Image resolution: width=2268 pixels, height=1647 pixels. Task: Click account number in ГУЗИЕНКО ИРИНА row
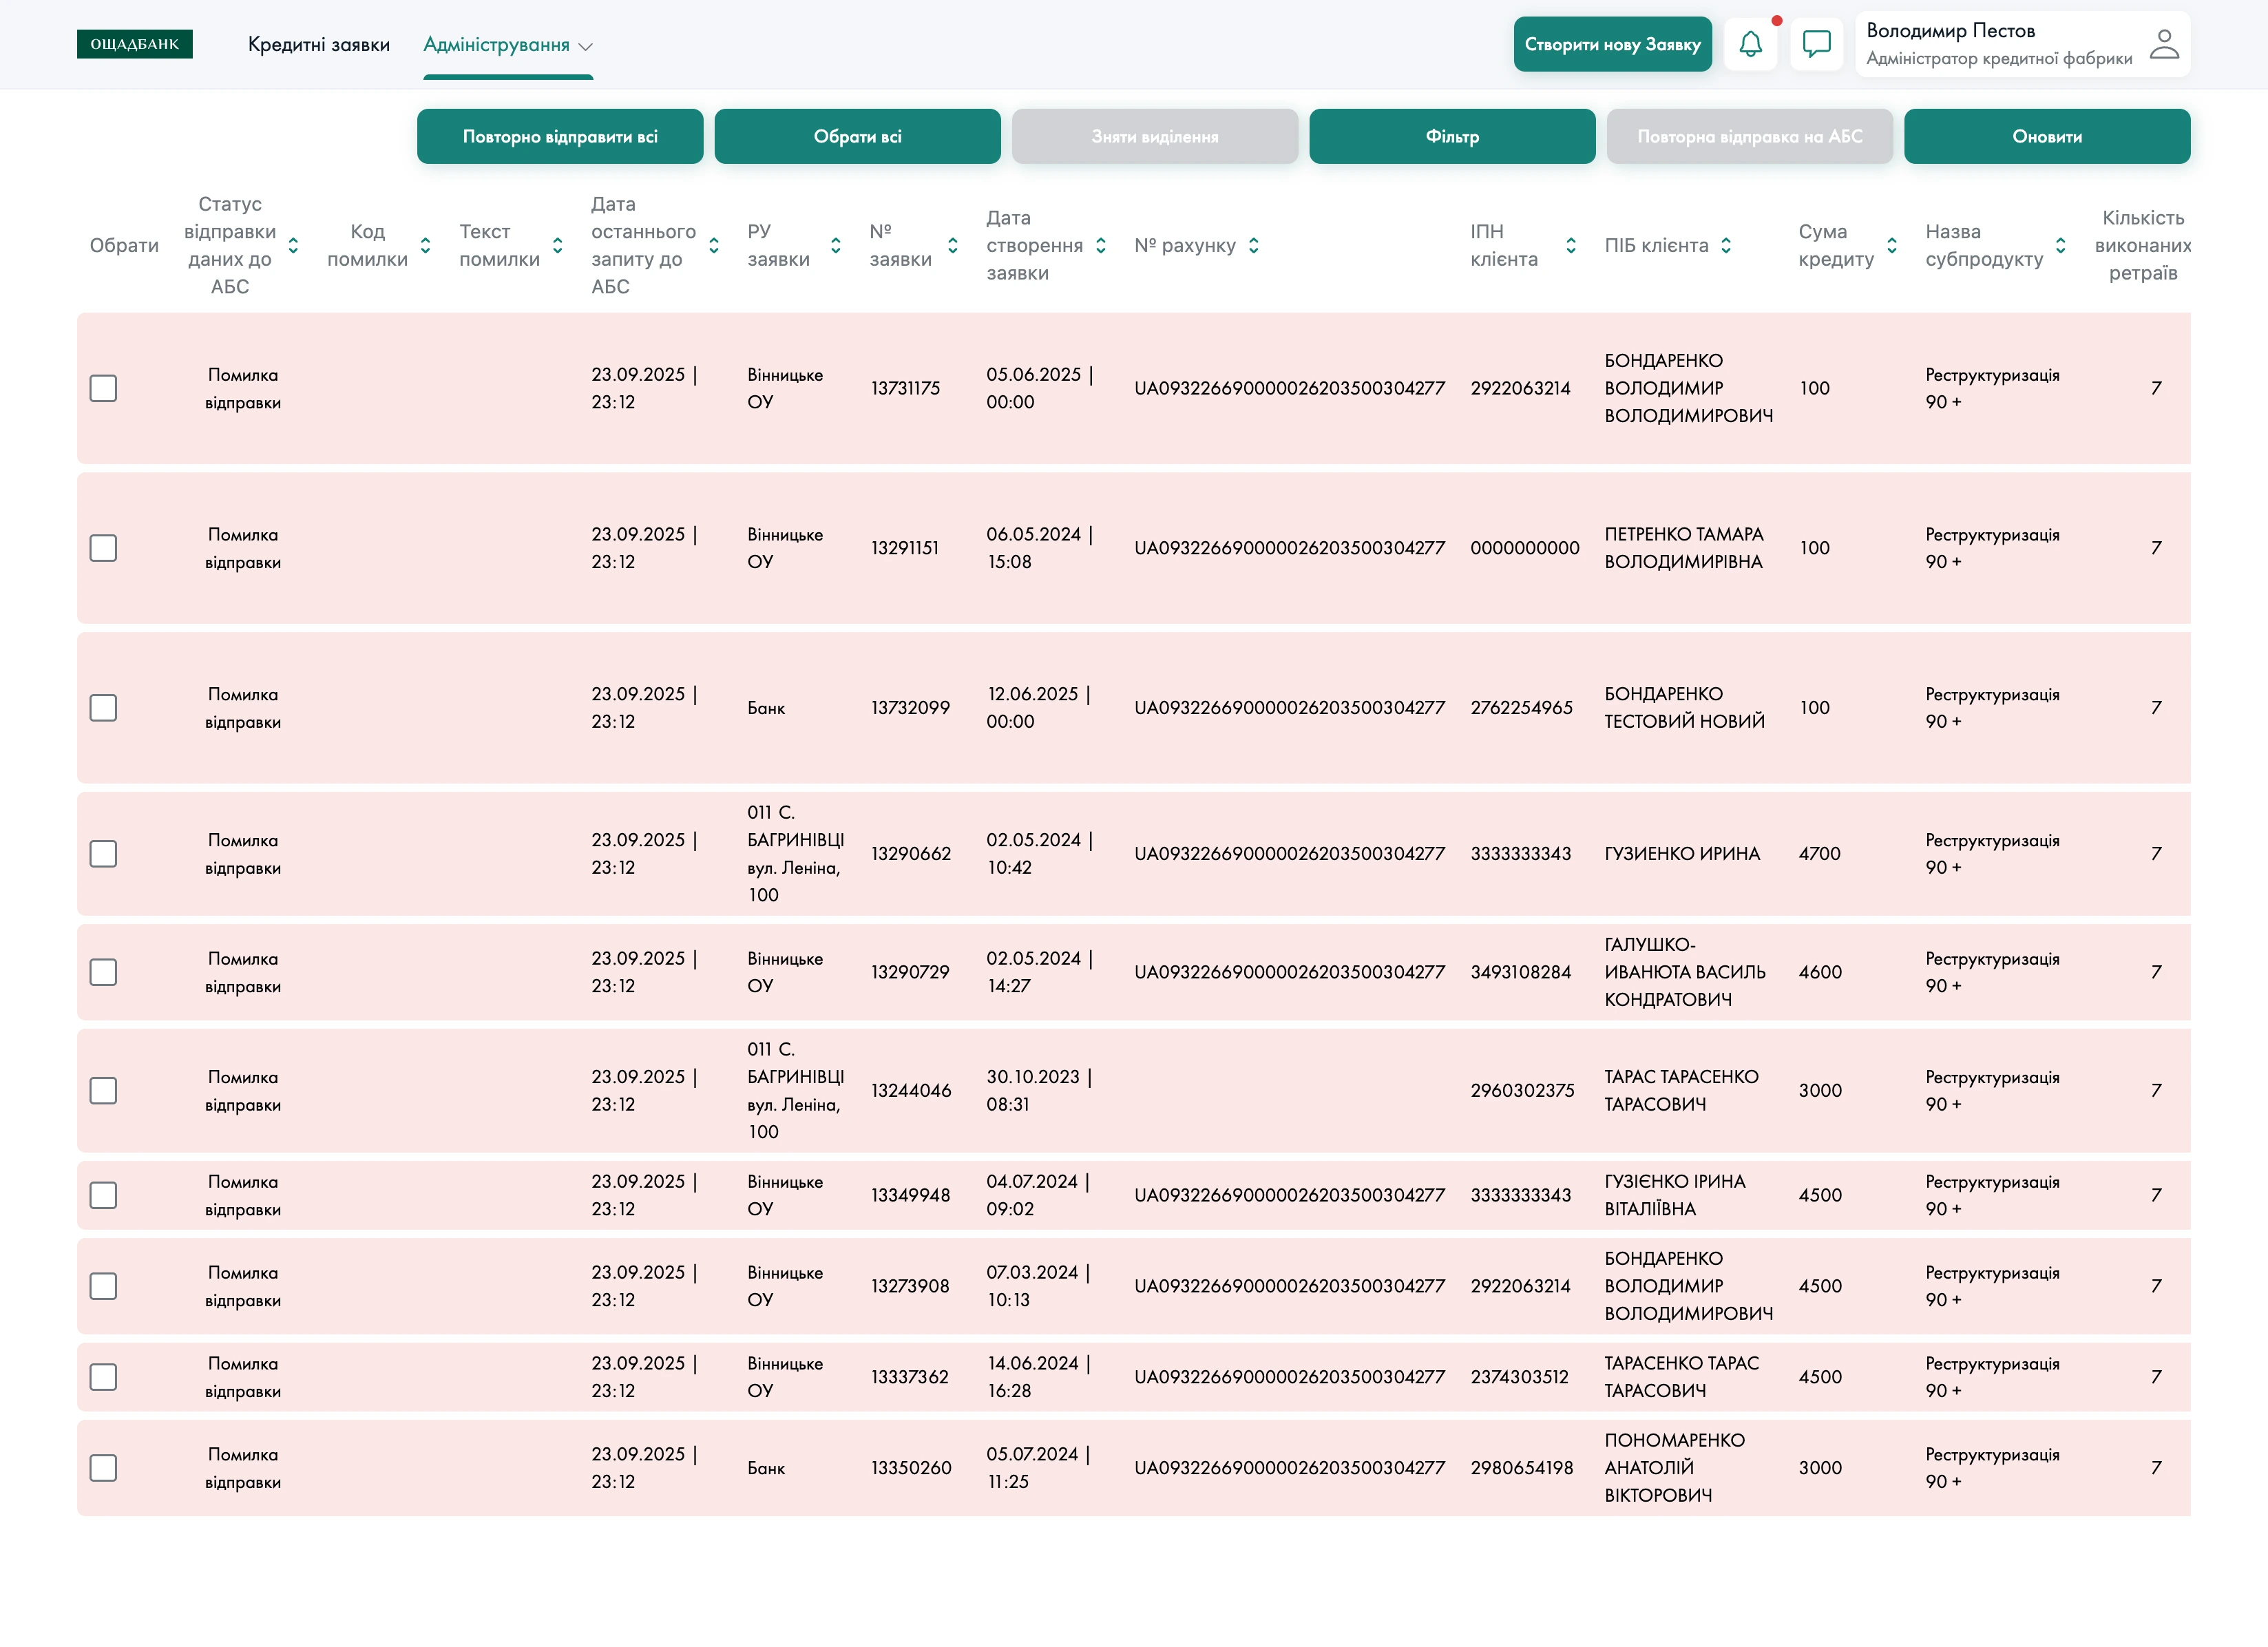[1289, 854]
